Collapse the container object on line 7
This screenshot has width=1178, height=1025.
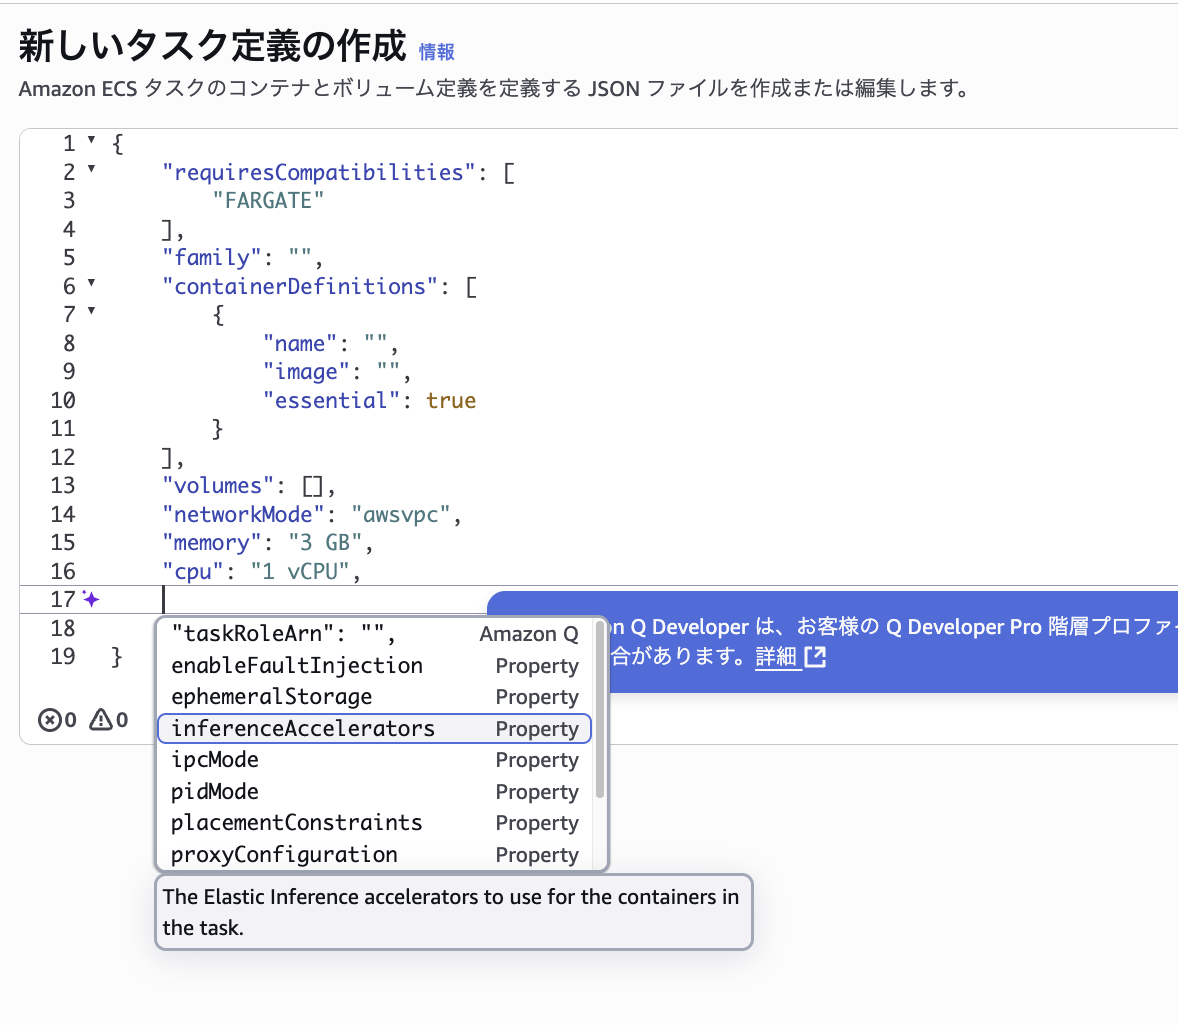[x=92, y=311]
